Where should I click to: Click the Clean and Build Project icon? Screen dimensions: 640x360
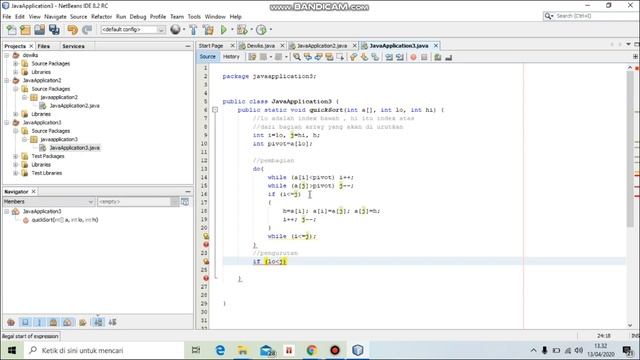[x=208, y=30]
